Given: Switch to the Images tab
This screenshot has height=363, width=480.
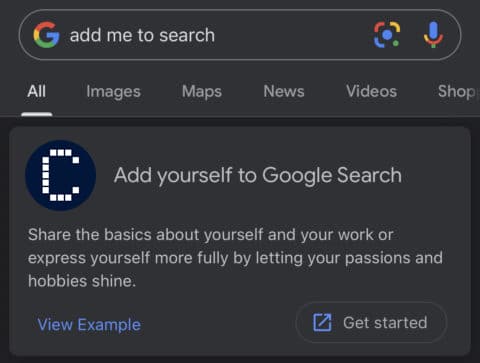Looking at the screenshot, I should pyautogui.click(x=113, y=92).
